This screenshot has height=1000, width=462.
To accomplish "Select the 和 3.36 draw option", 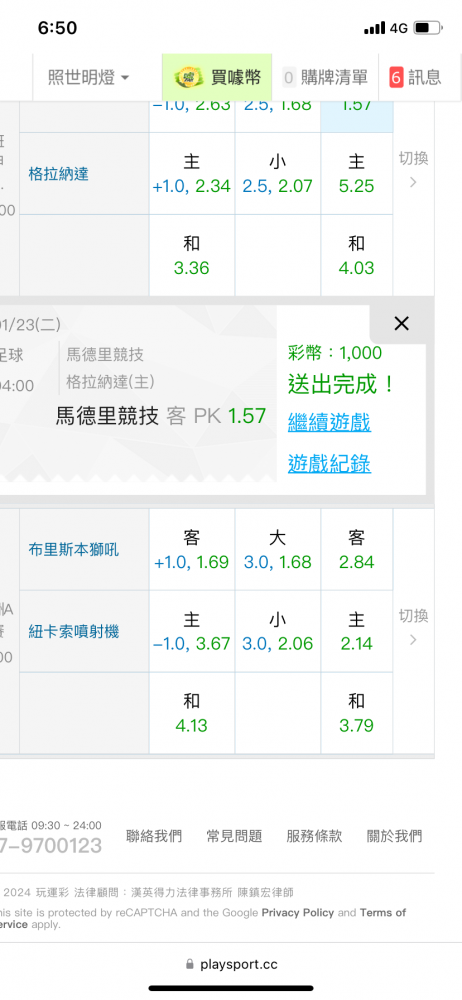I will point(192,255).
